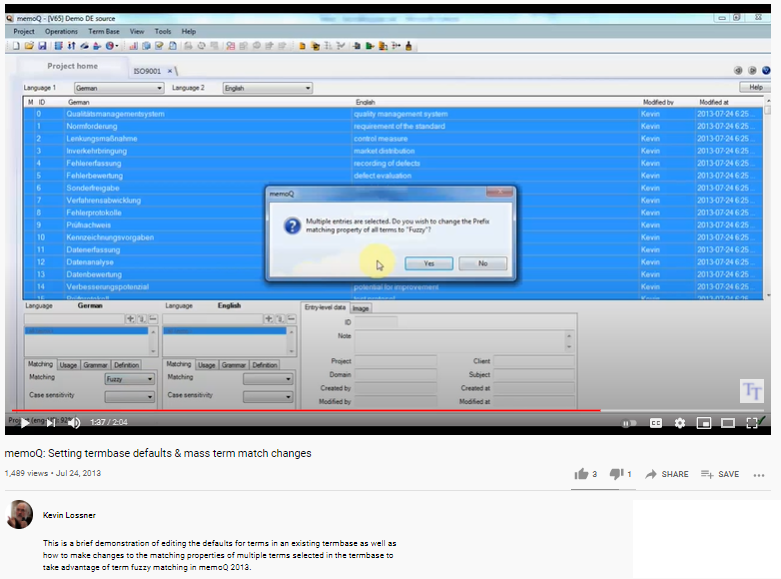This screenshot has height=579, width=781.
Task: Open German Case sensitivity dropdown
Action: tap(130, 397)
